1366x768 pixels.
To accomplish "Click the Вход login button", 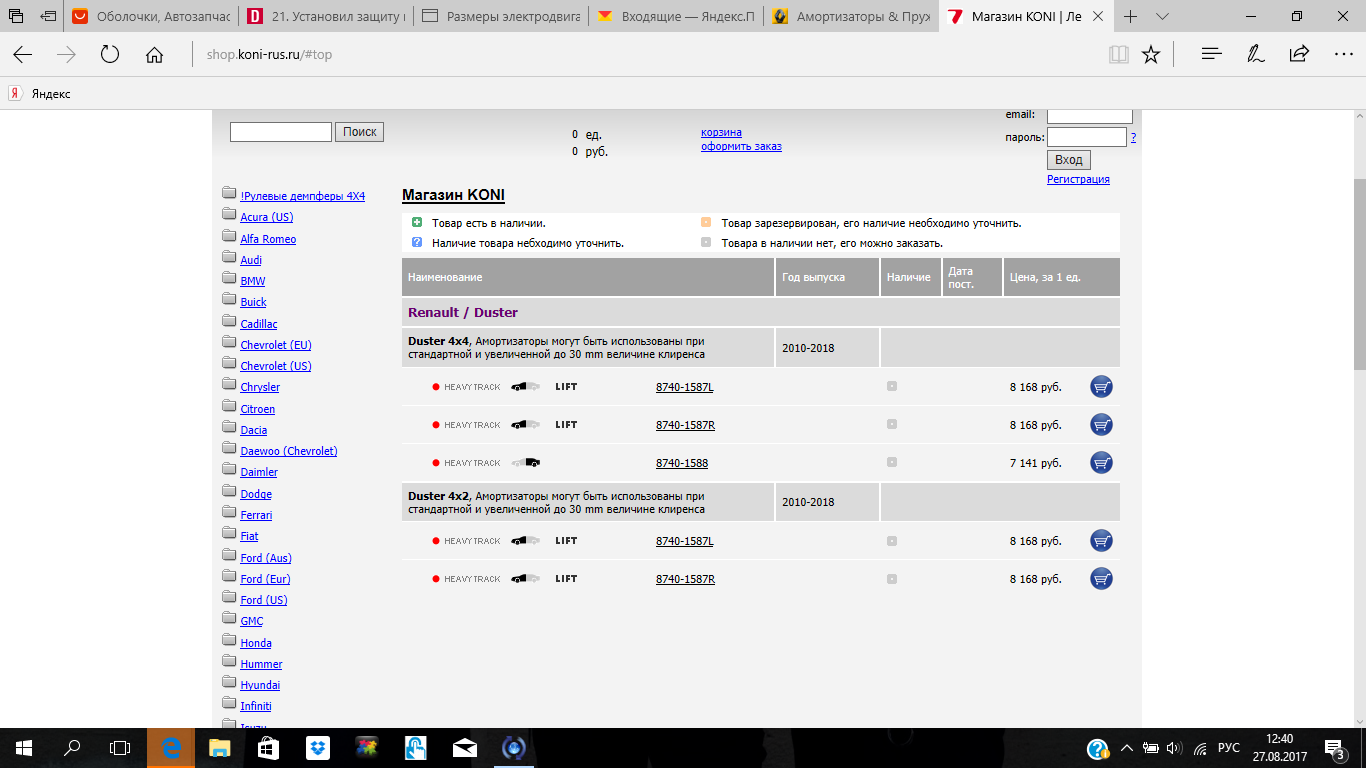I will click(x=1069, y=160).
